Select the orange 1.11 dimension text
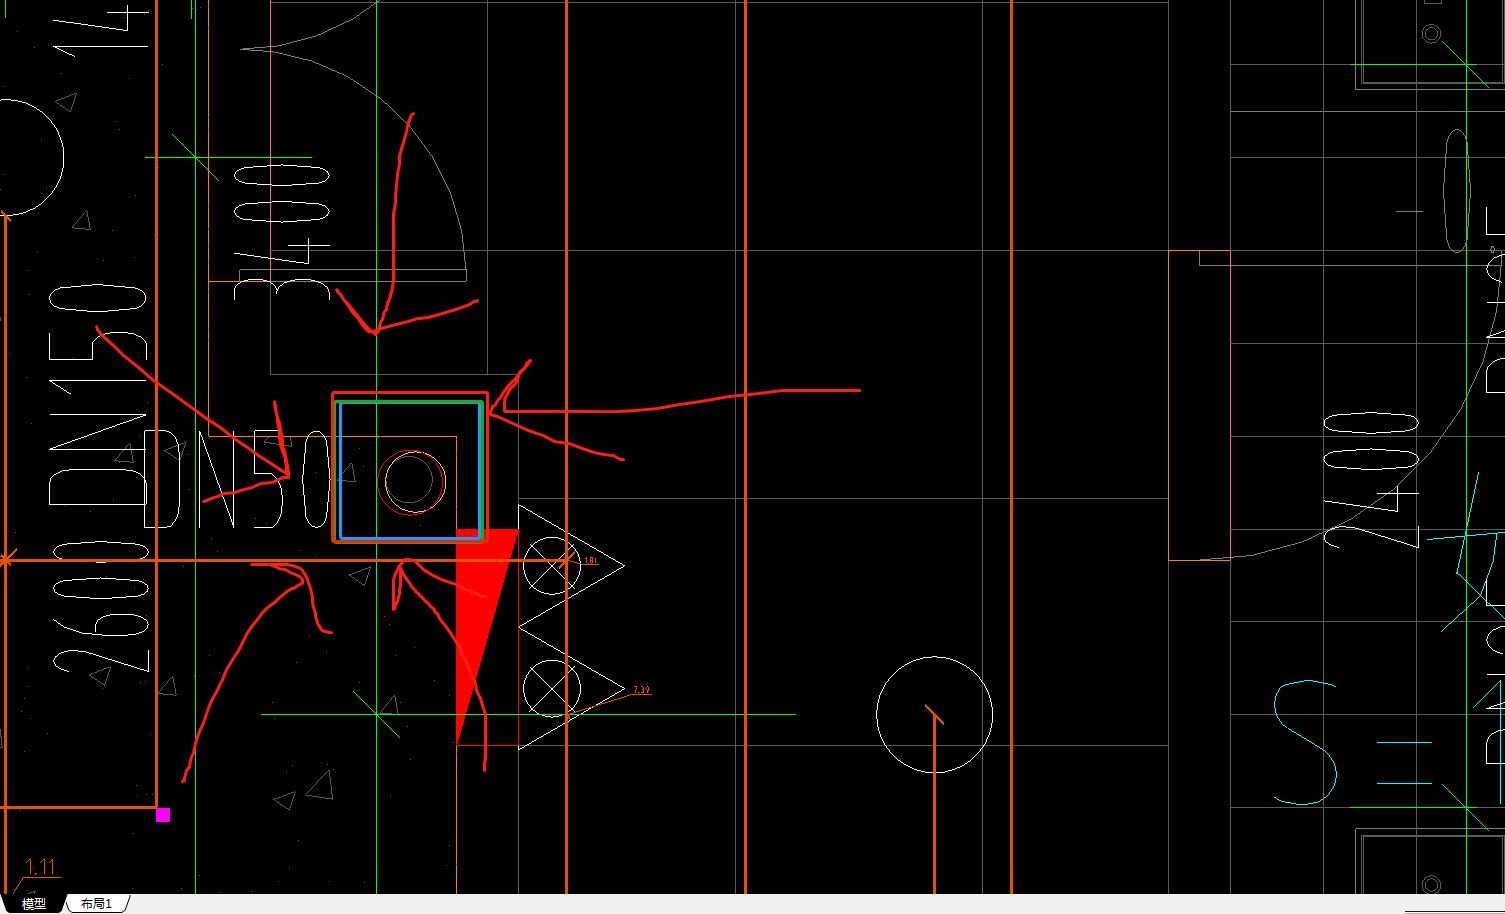 (41, 867)
